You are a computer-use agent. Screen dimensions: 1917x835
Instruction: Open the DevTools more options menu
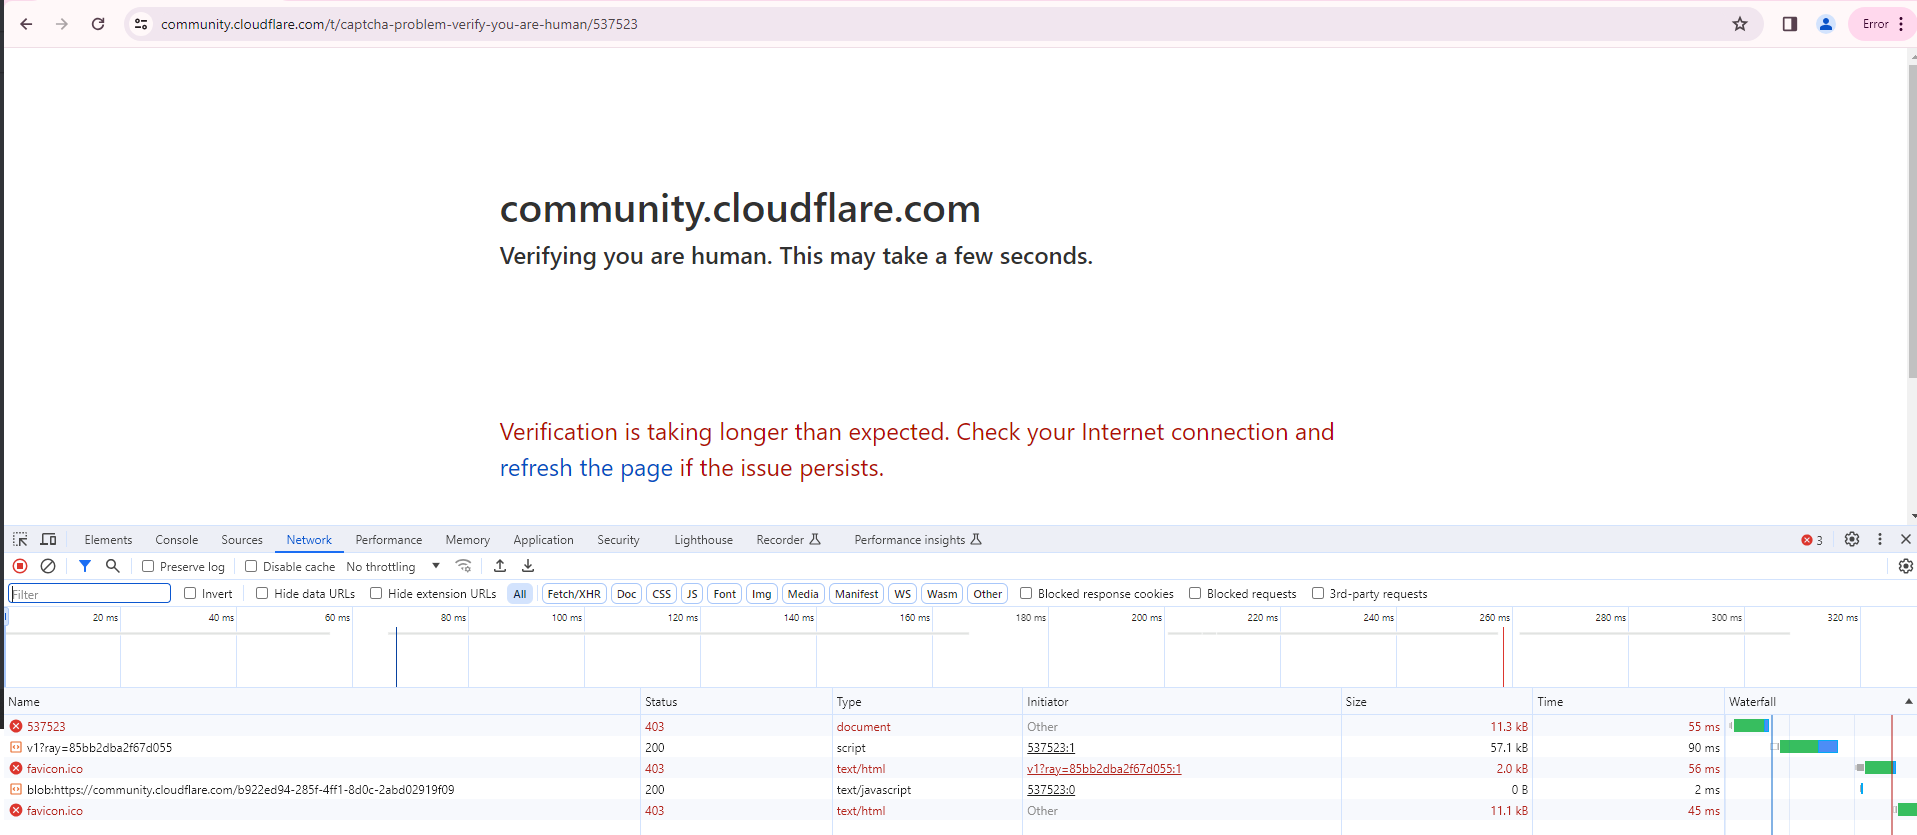point(1880,539)
